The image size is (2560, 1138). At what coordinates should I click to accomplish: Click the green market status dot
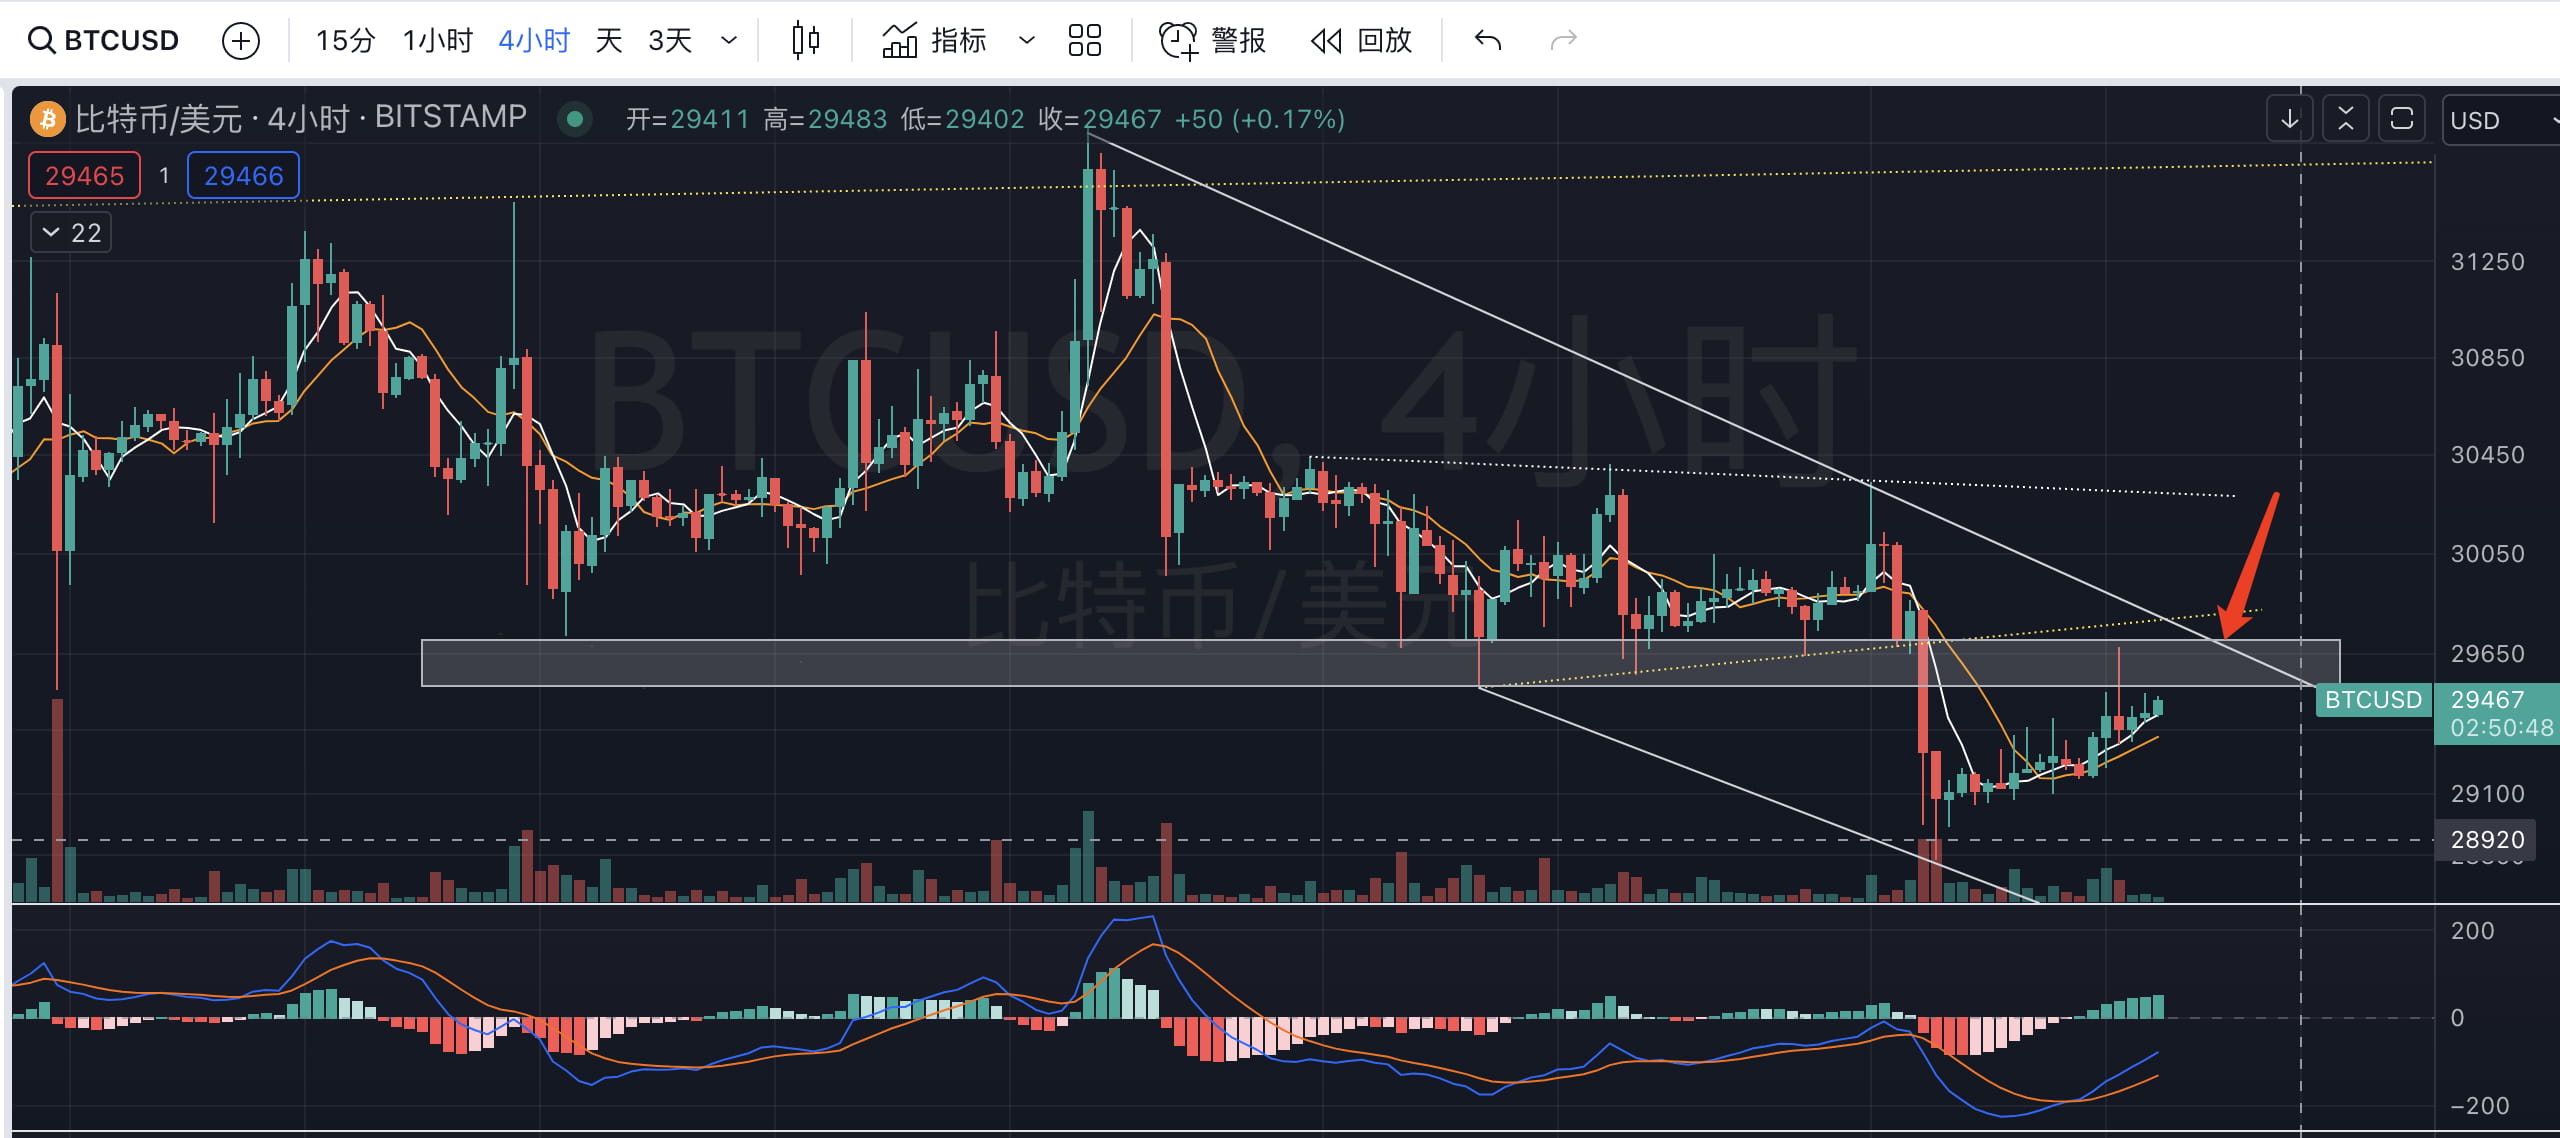click(575, 119)
